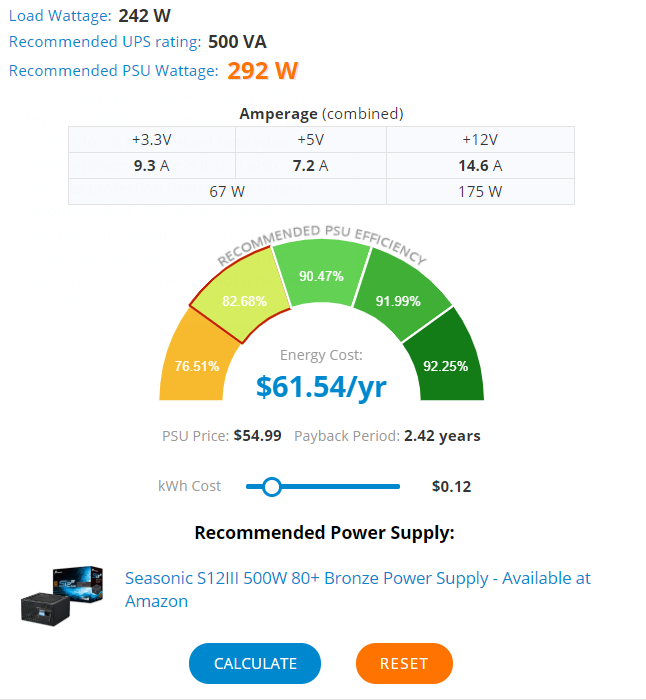Select the 82.68% highlighted efficiency segment
The width and height of the screenshot is (646, 700).
pos(243,299)
